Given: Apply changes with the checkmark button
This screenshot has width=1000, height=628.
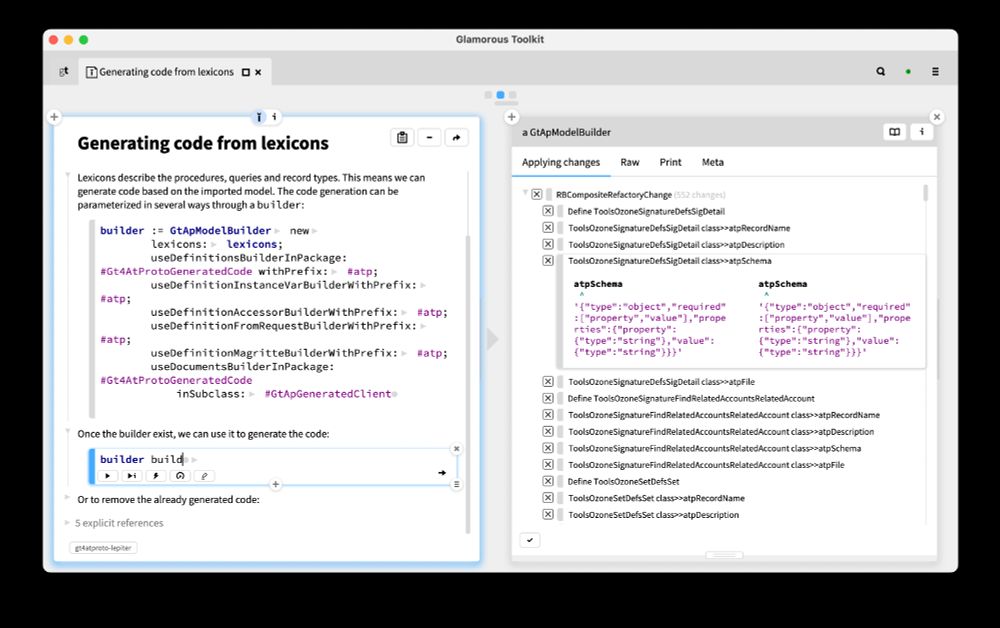Looking at the screenshot, I should click(x=530, y=540).
